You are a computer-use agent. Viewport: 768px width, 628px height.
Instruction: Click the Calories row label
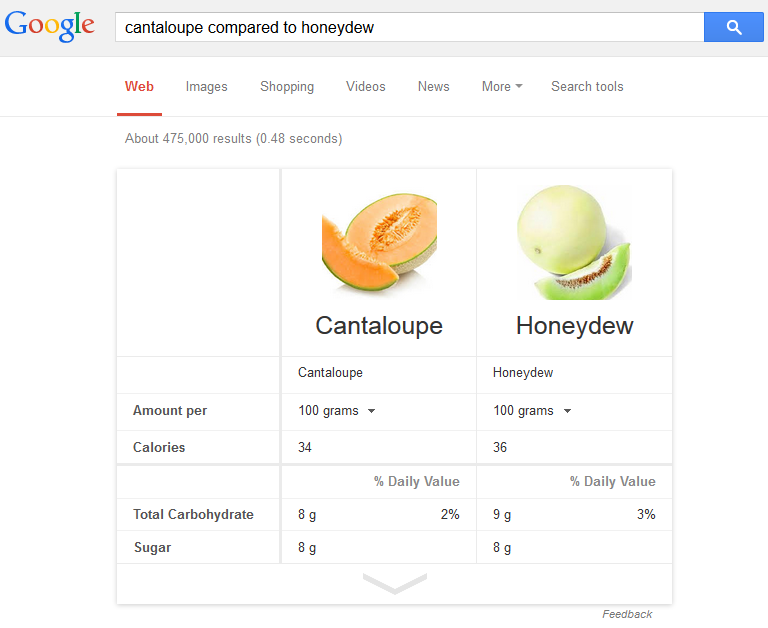click(159, 448)
